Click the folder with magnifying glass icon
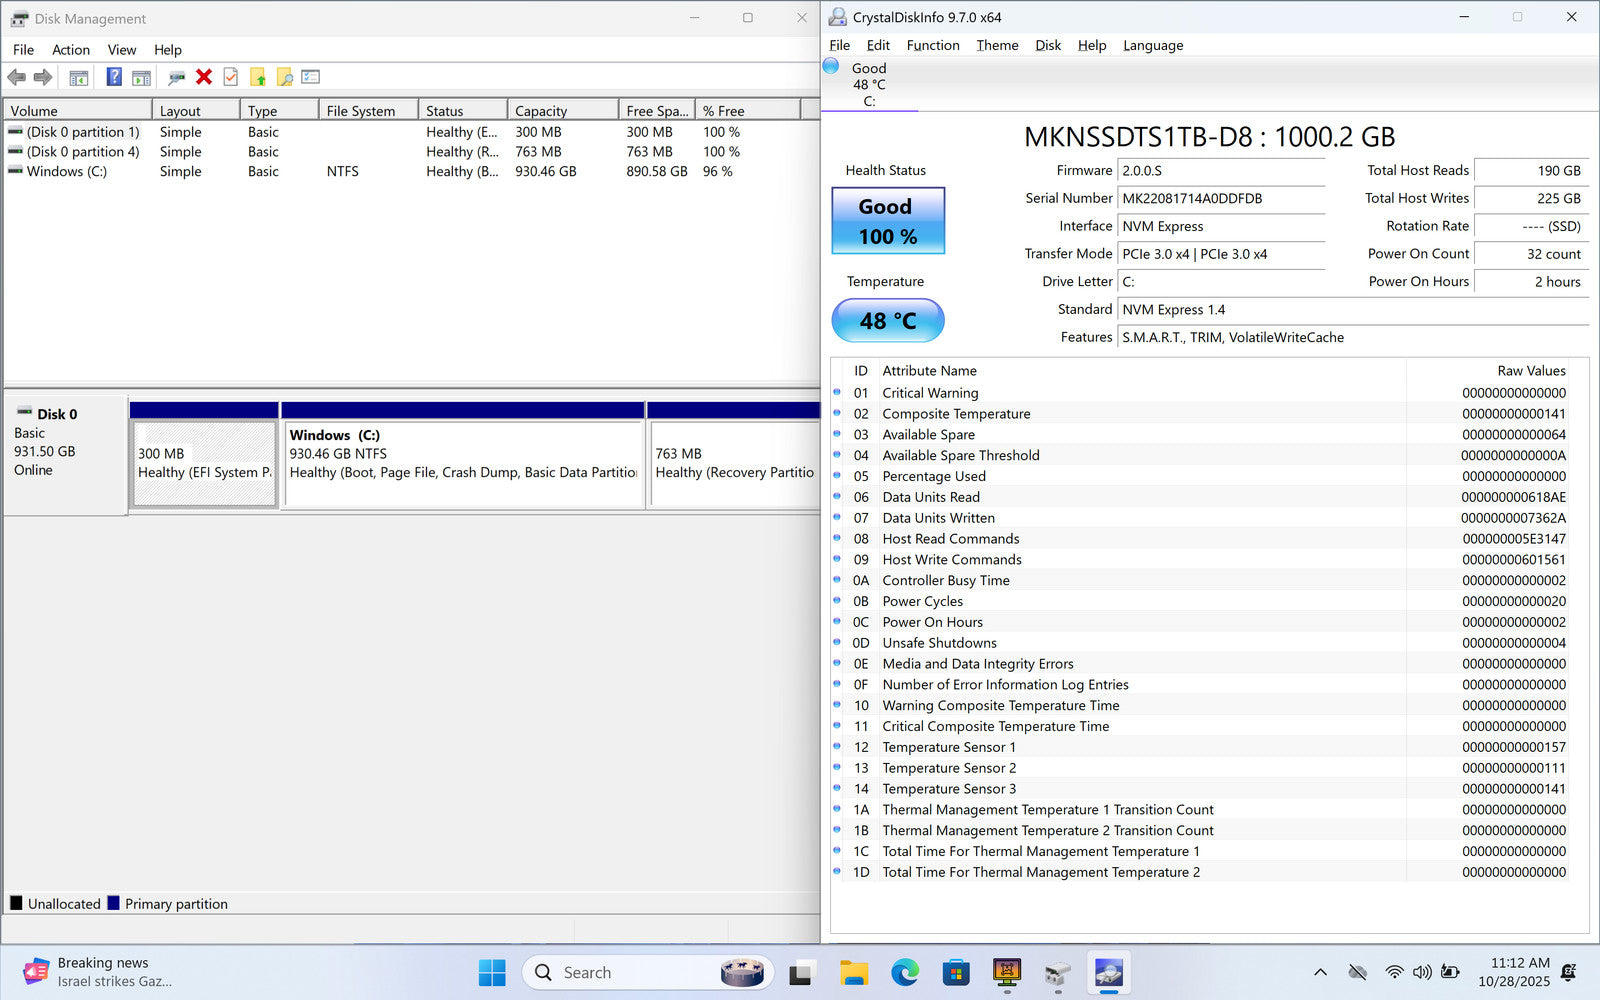The height and width of the screenshot is (1000, 1600). [x=285, y=77]
